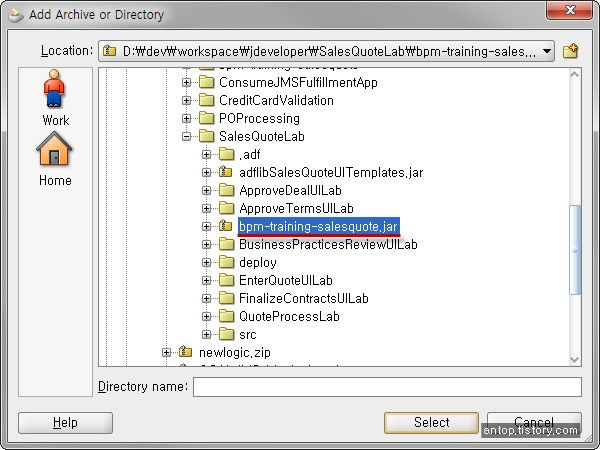Select the EnterQuoteUILab row

[286, 280]
